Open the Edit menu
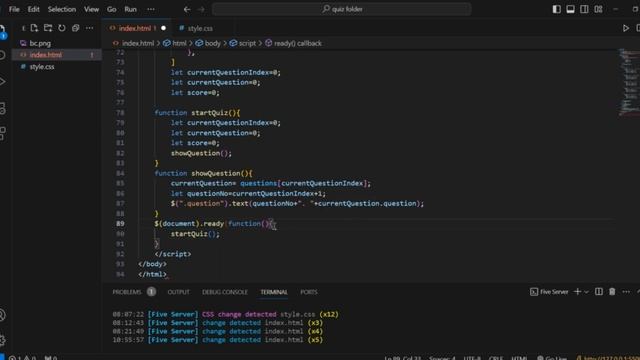 click(x=33, y=9)
